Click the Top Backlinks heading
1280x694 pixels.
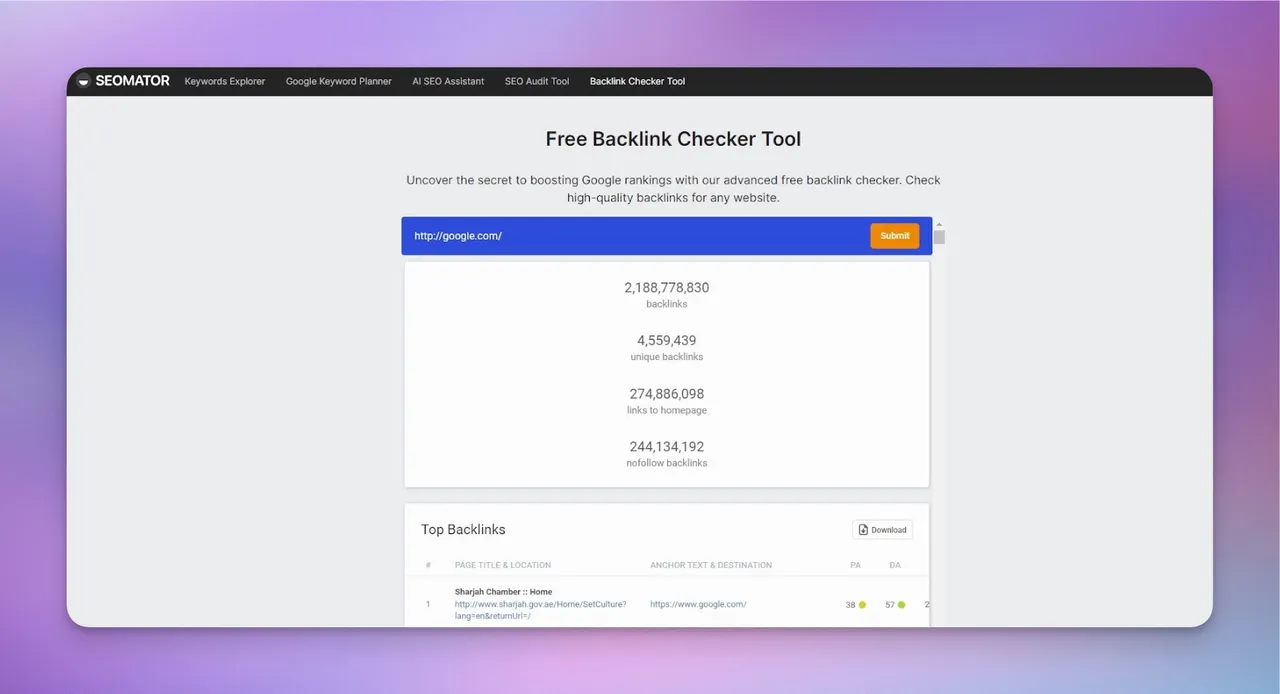[463, 530]
